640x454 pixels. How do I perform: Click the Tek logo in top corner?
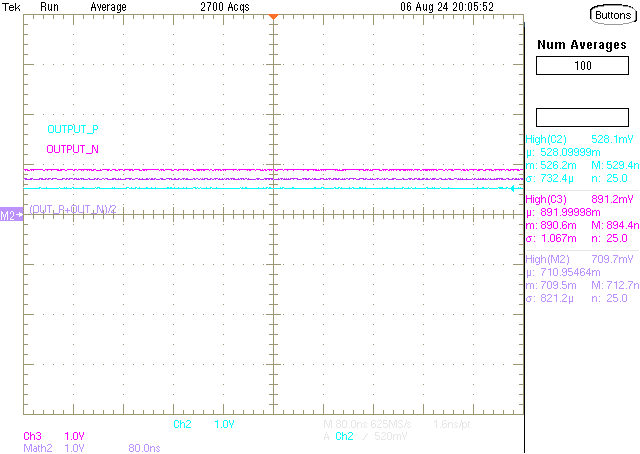tap(12, 6)
